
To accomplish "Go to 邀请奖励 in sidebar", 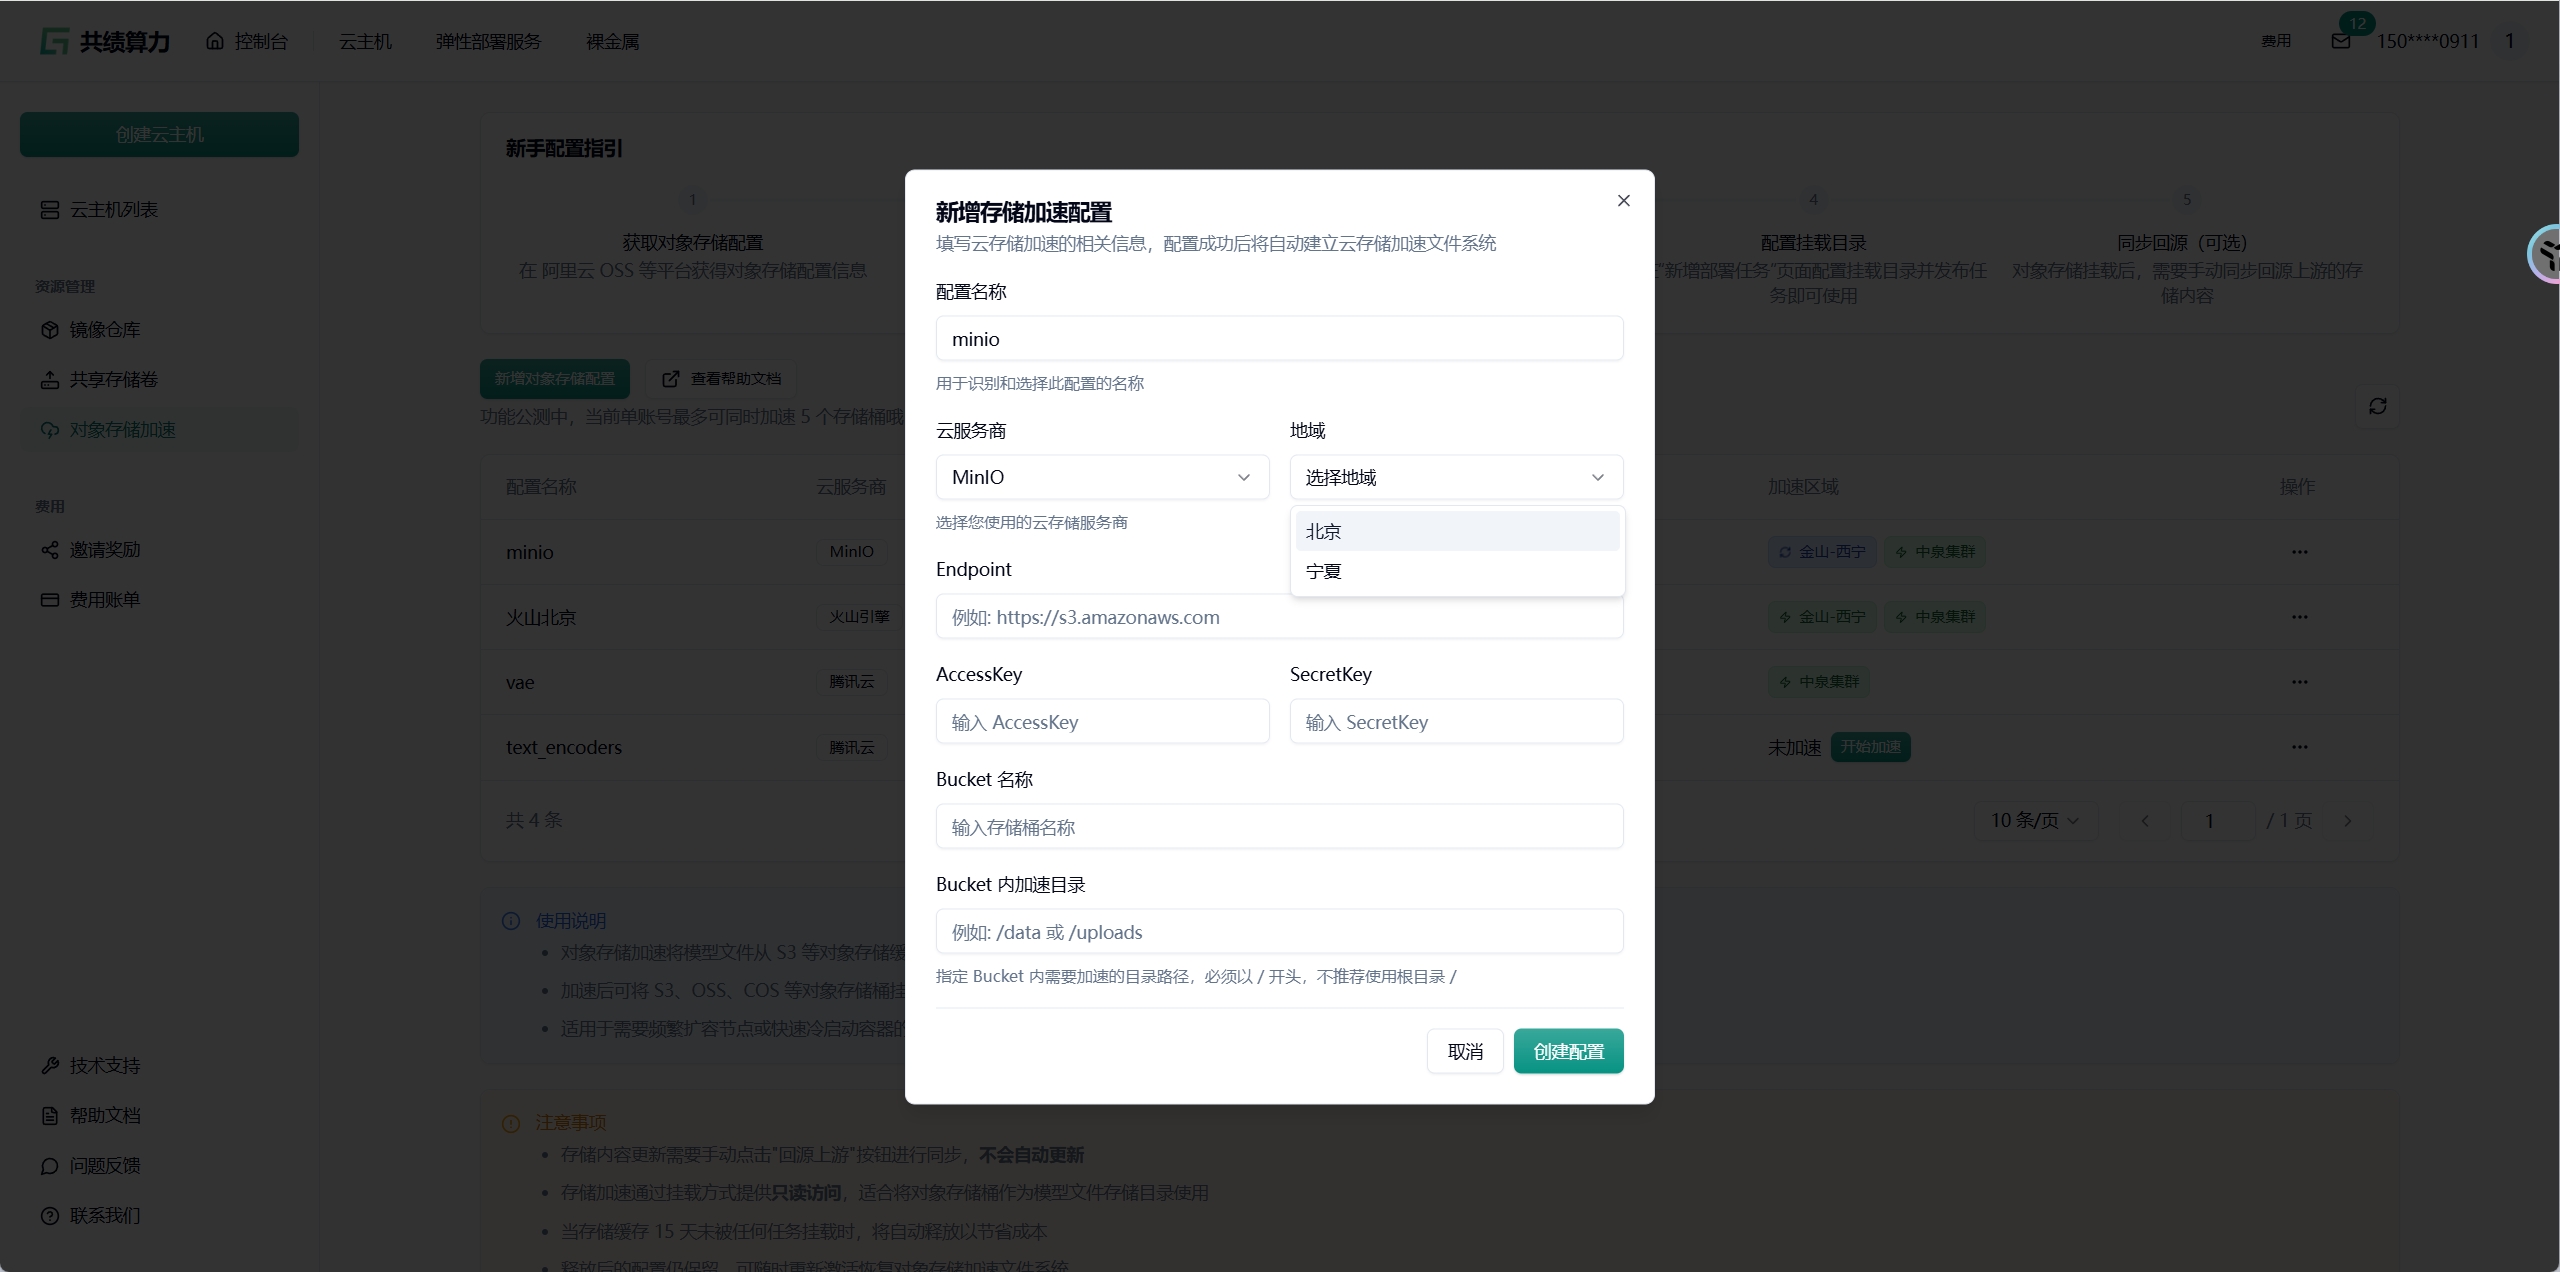I will (104, 550).
